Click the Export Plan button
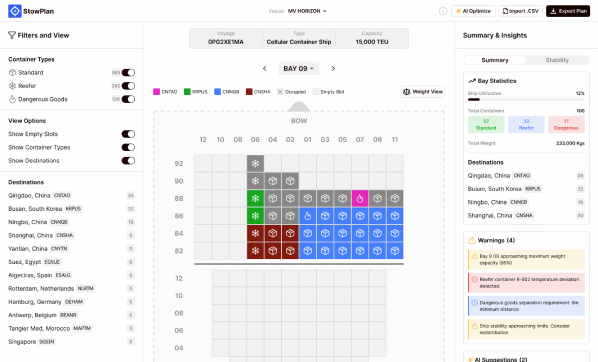Viewport: 598px width, 362px height. click(568, 11)
